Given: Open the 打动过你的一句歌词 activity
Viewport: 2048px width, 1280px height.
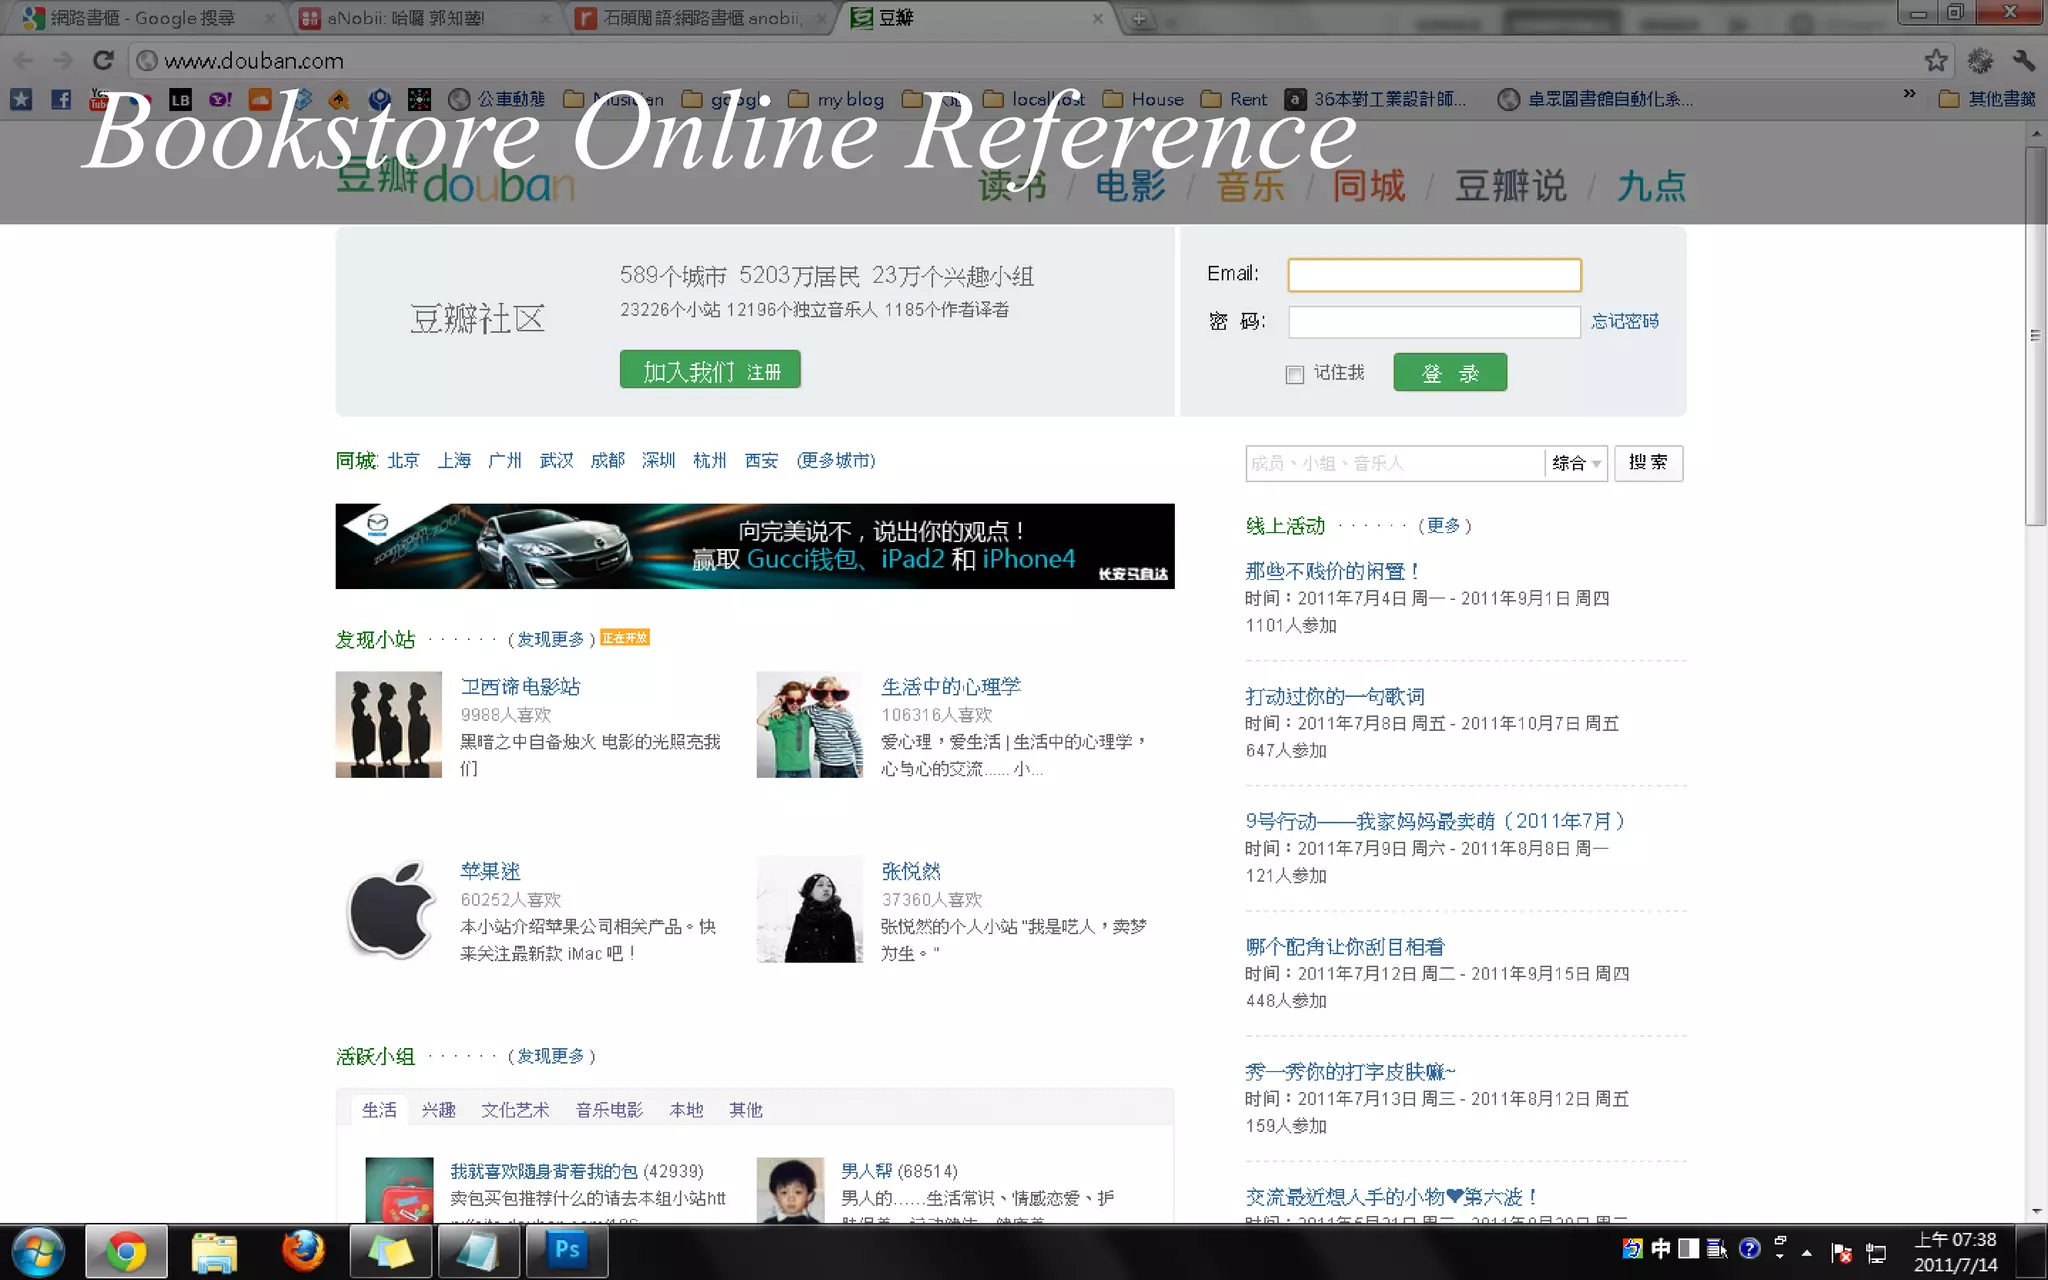Looking at the screenshot, I should tap(1335, 696).
